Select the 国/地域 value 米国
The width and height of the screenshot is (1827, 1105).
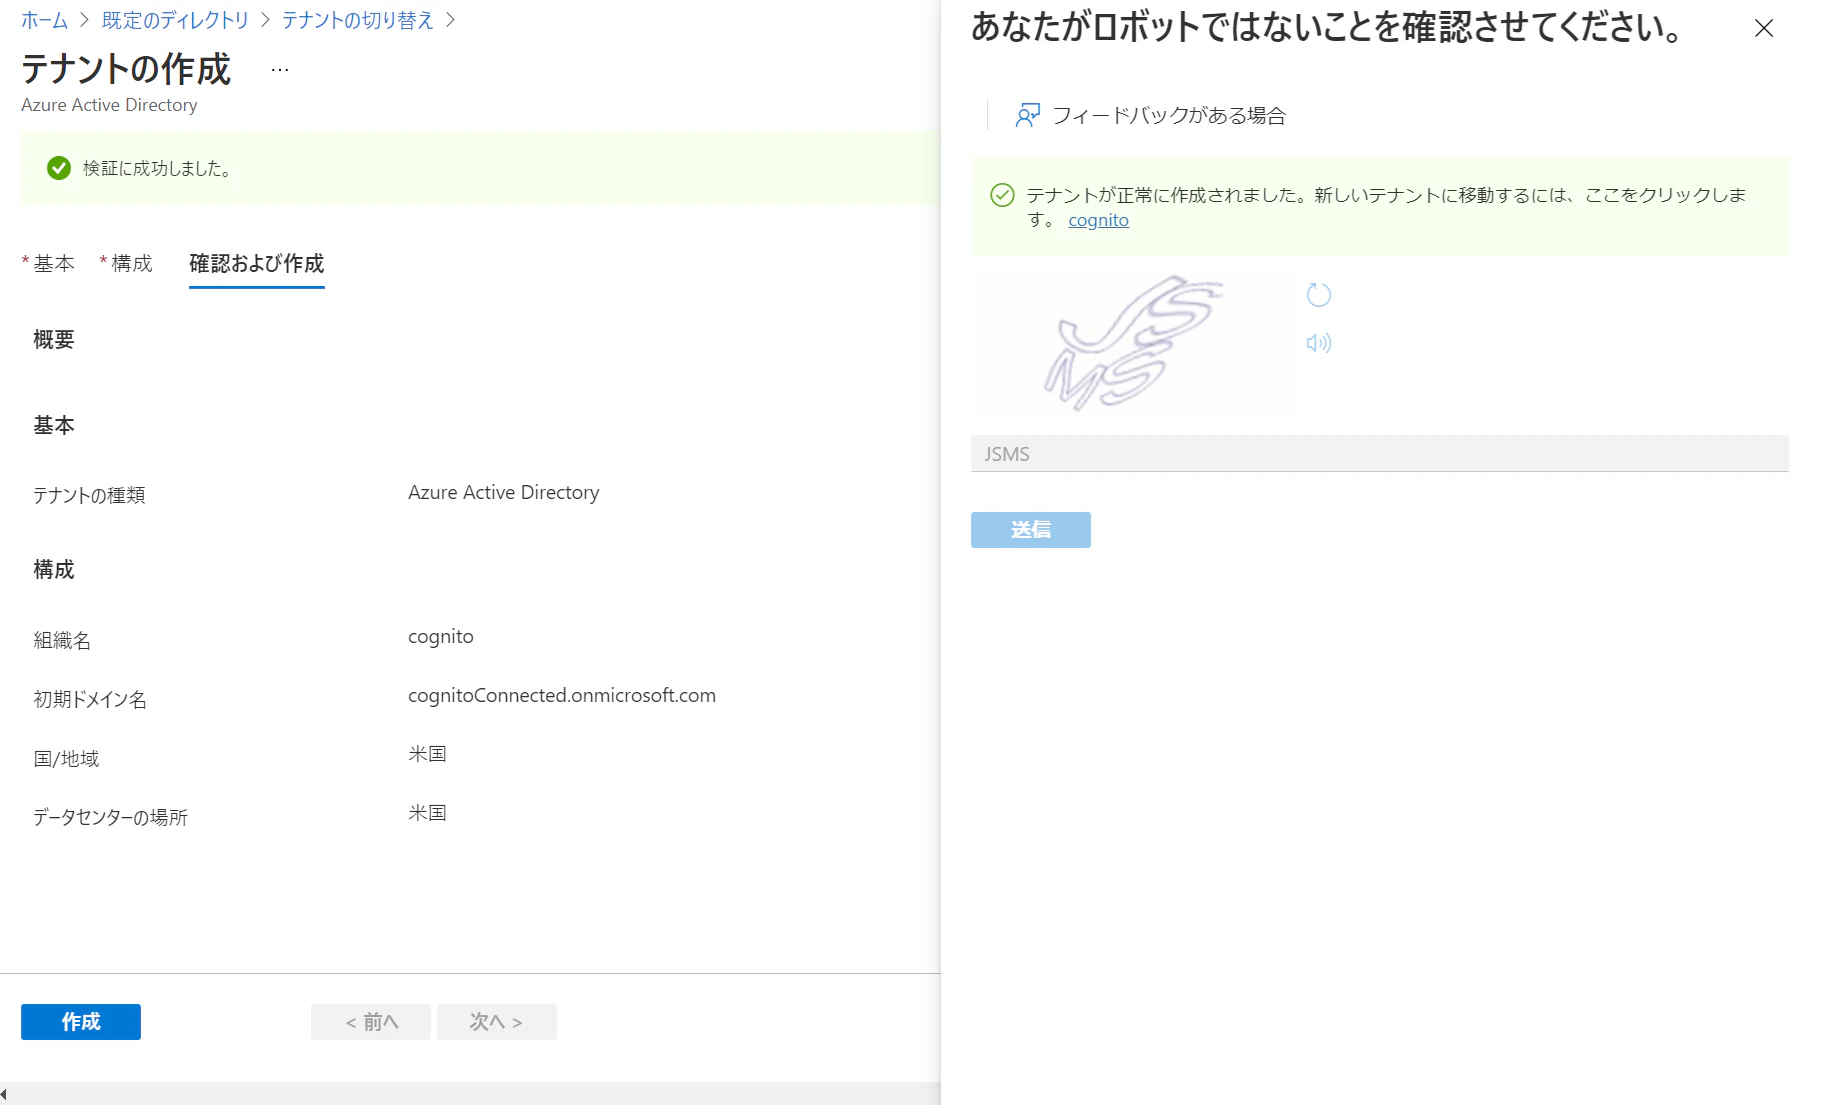427,754
